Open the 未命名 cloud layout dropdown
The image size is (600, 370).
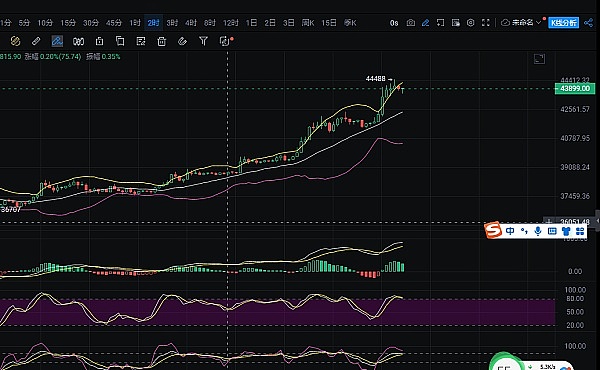click(x=521, y=23)
